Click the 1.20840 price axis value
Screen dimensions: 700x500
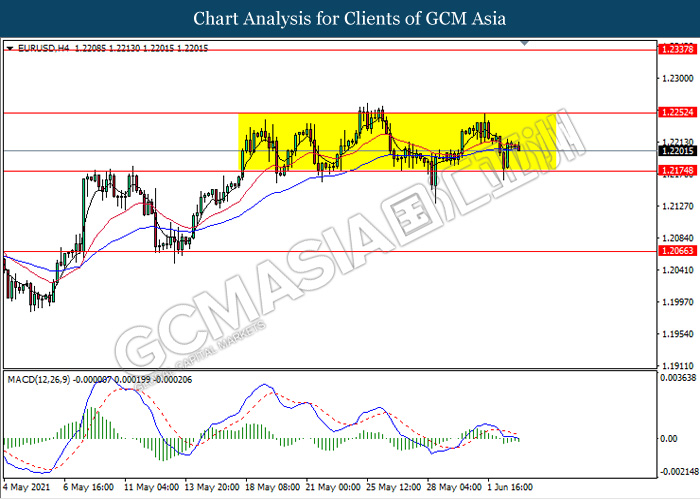coord(678,238)
